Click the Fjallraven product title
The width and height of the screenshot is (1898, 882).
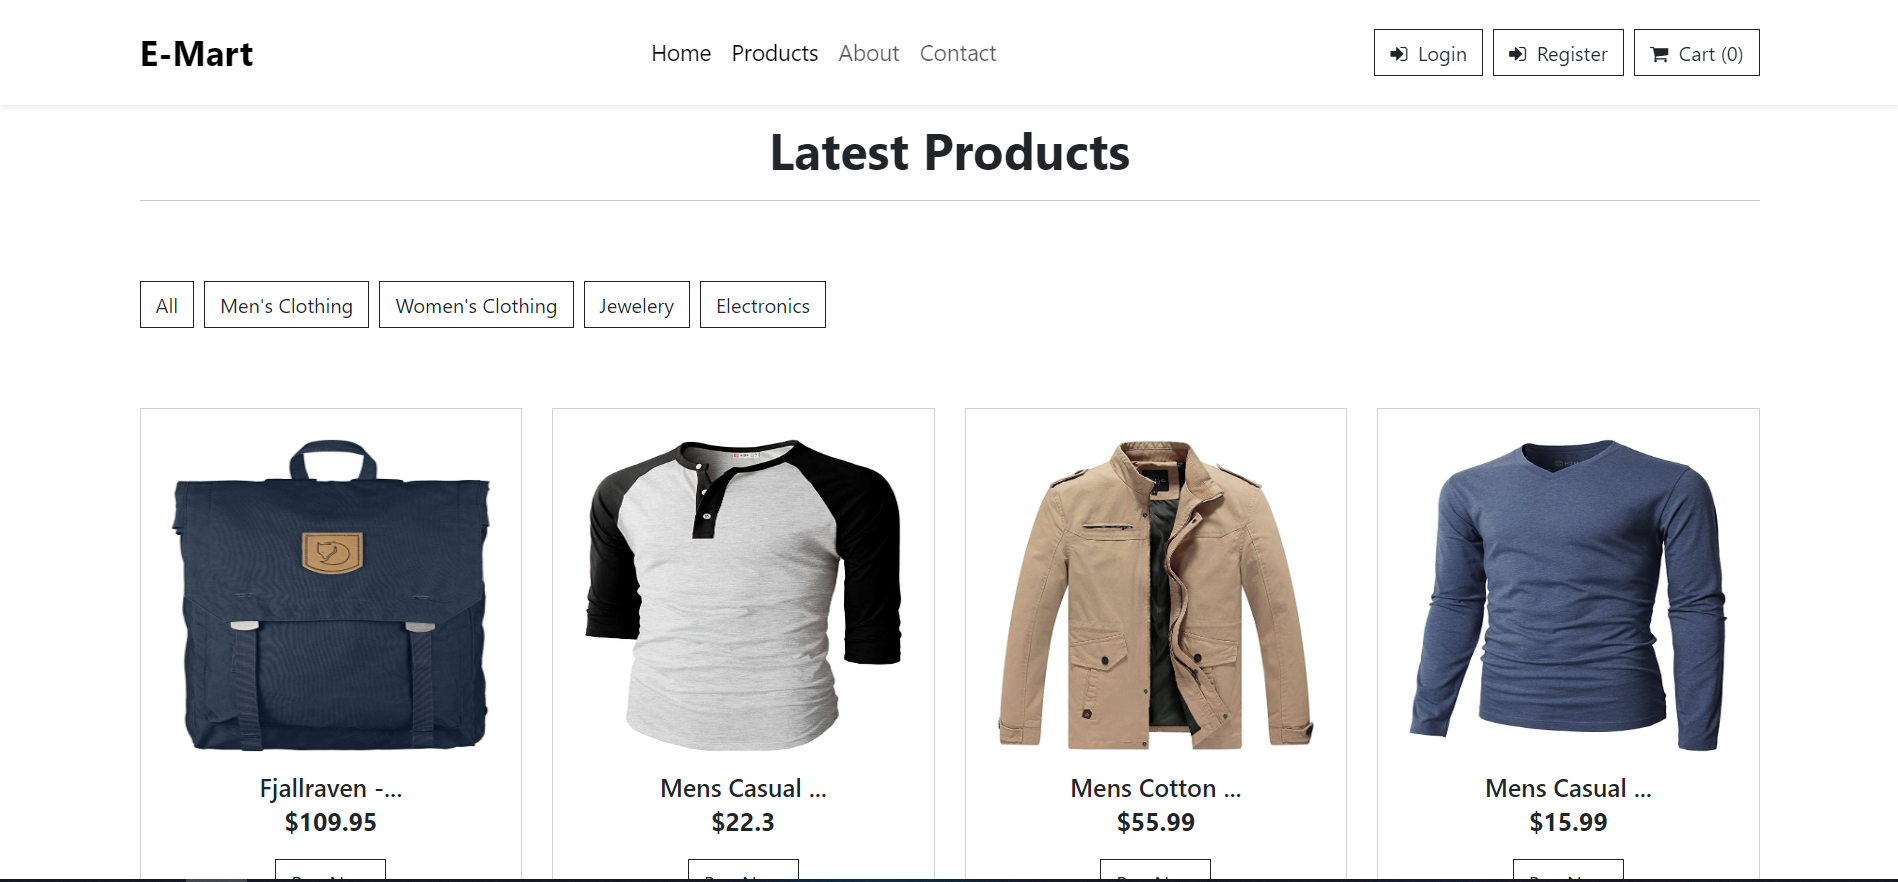[331, 788]
